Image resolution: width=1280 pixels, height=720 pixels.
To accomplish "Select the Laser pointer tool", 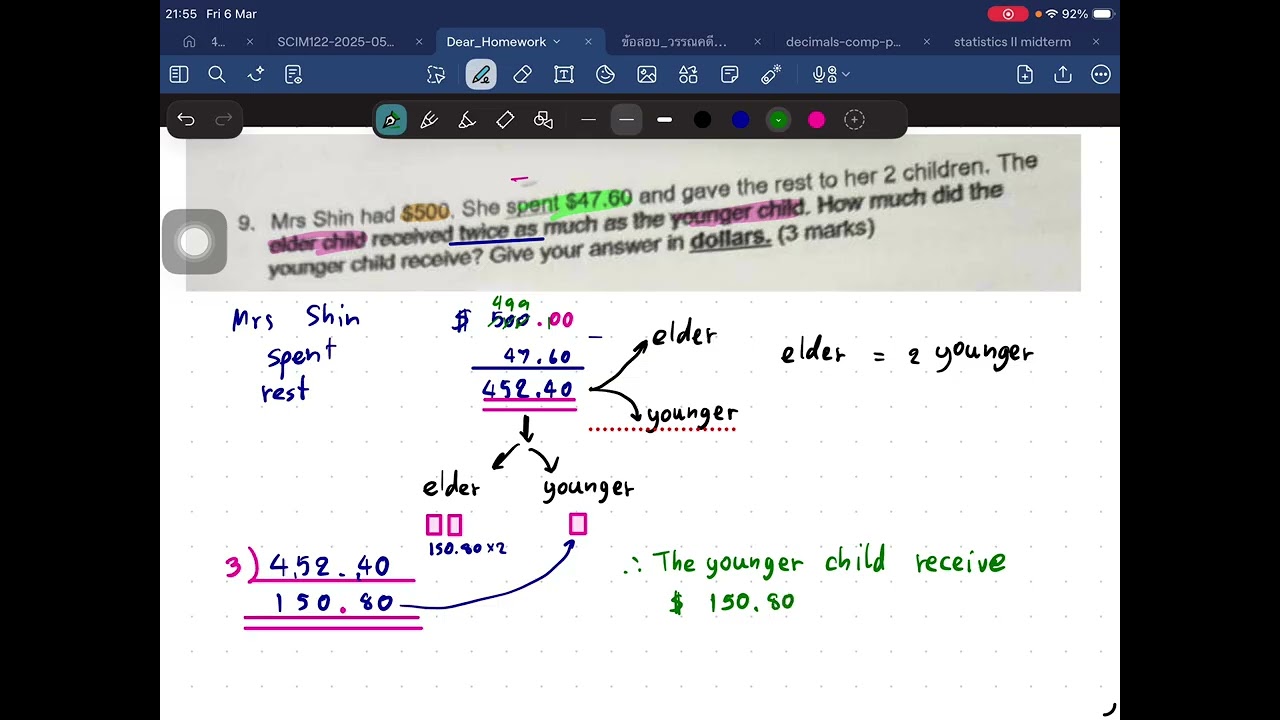I will (771, 74).
